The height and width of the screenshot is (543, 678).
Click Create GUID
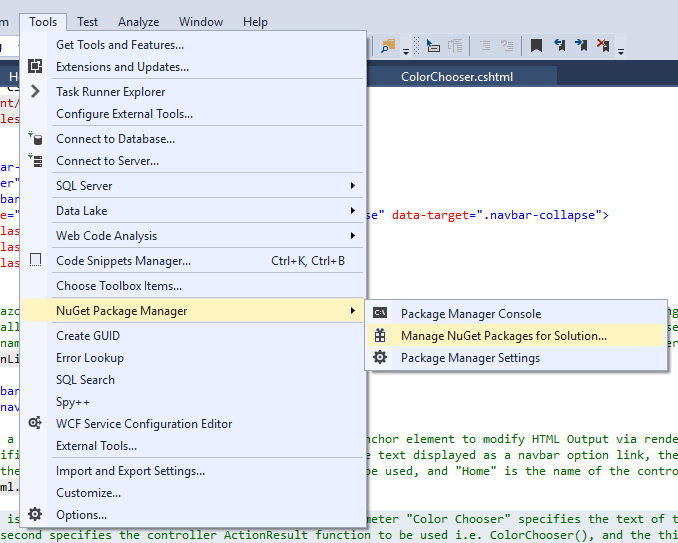tap(192, 335)
